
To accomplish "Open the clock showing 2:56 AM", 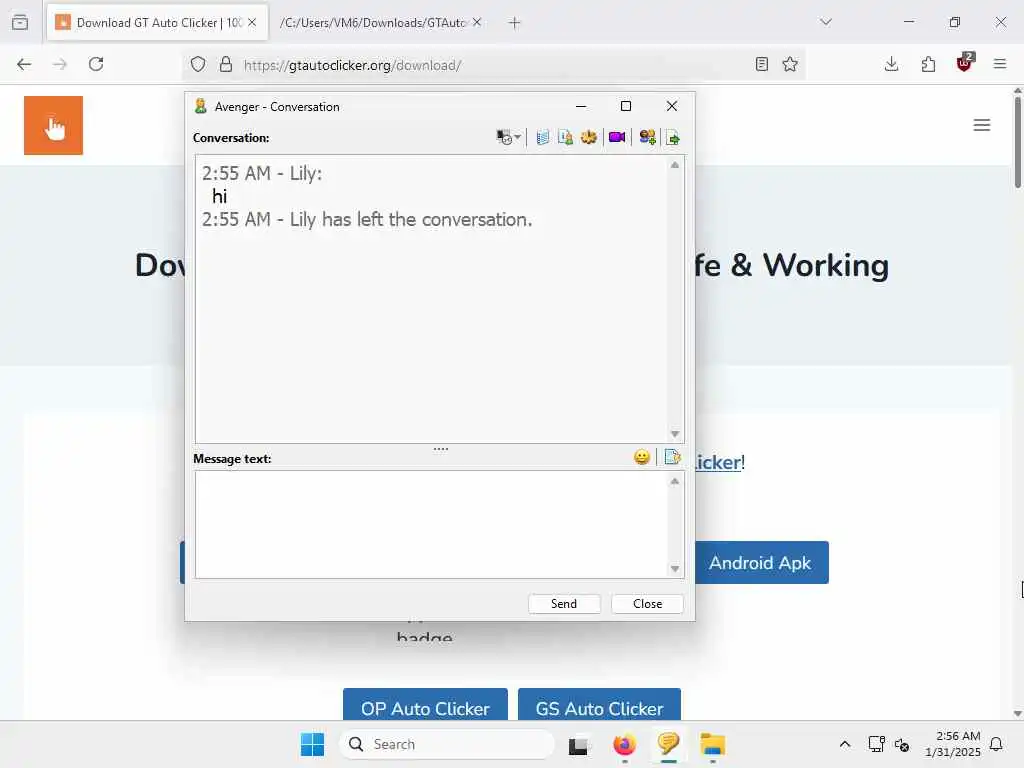I will click(x=953, y=744).
